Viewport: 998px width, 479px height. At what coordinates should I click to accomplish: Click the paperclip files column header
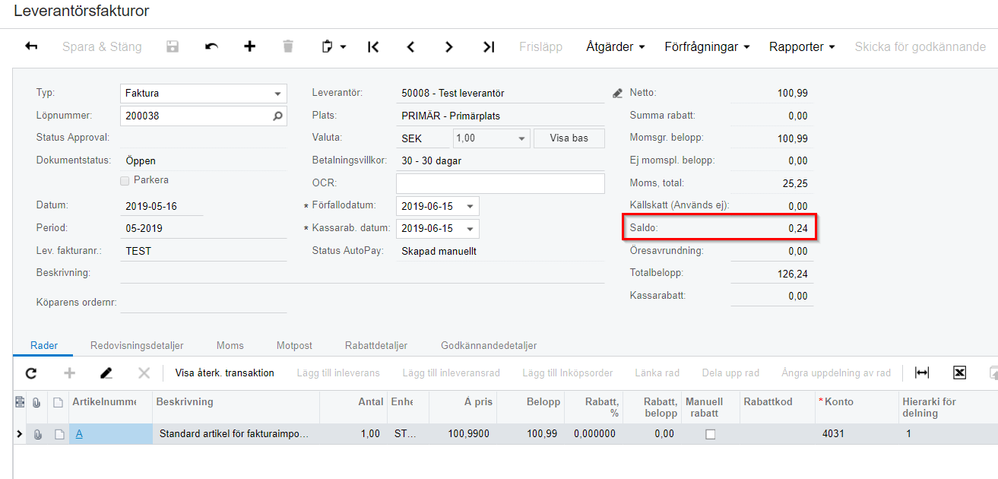point(37,402)
